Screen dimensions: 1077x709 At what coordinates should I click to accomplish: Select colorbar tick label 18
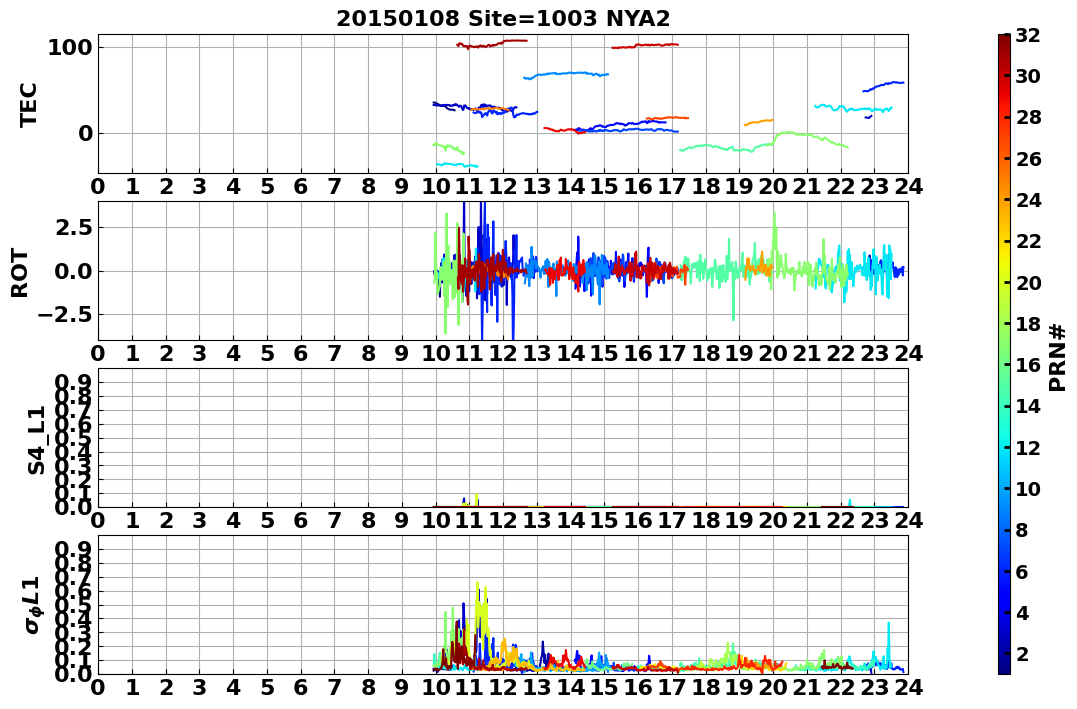click(1028, 324)
